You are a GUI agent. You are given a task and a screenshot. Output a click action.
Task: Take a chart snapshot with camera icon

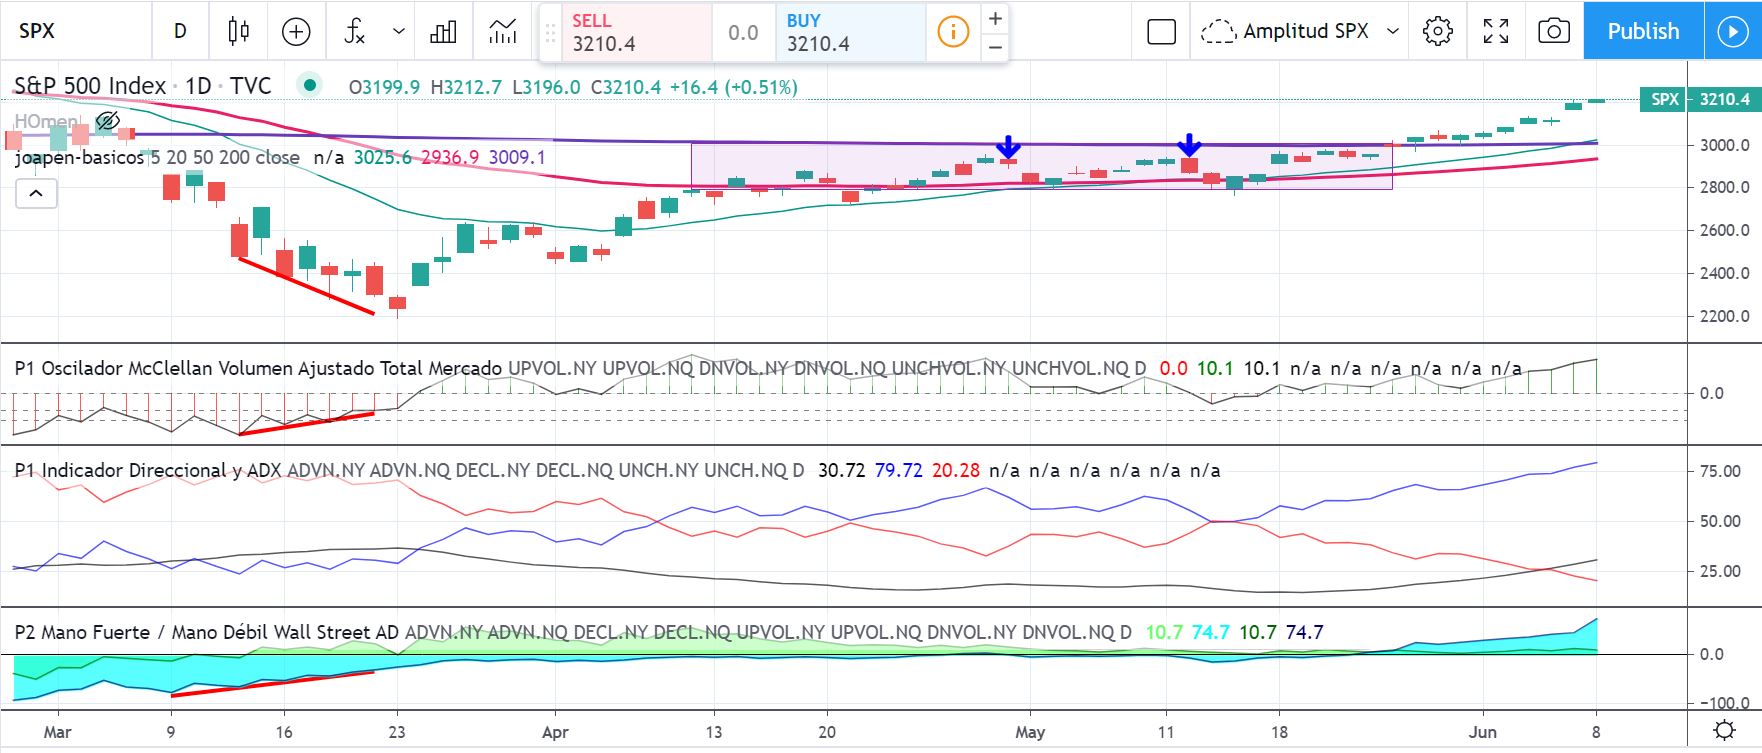pos(1553,31)
